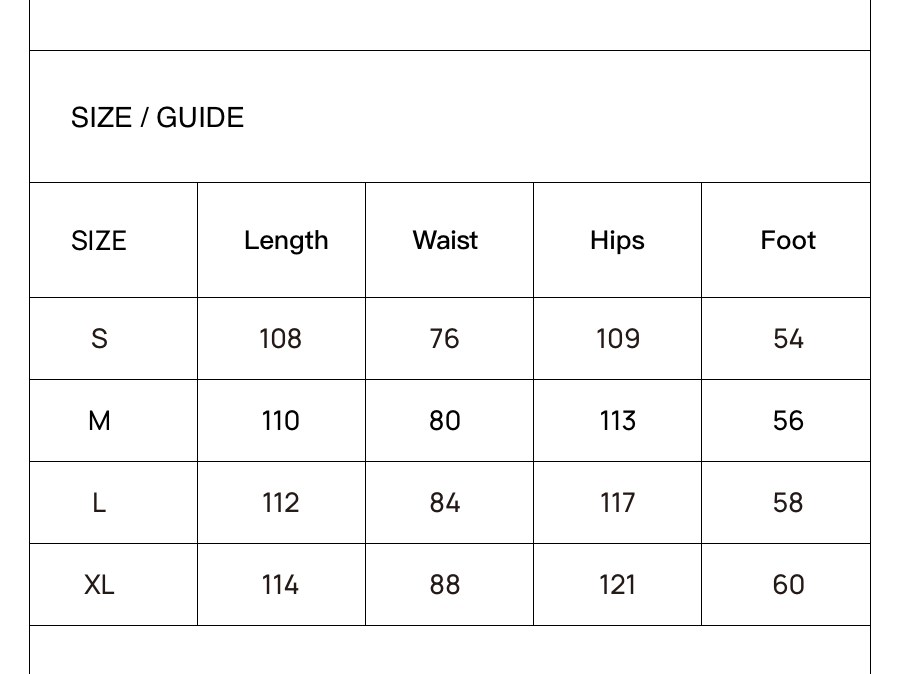
Task: Select the M size row label
Action: 99,421
